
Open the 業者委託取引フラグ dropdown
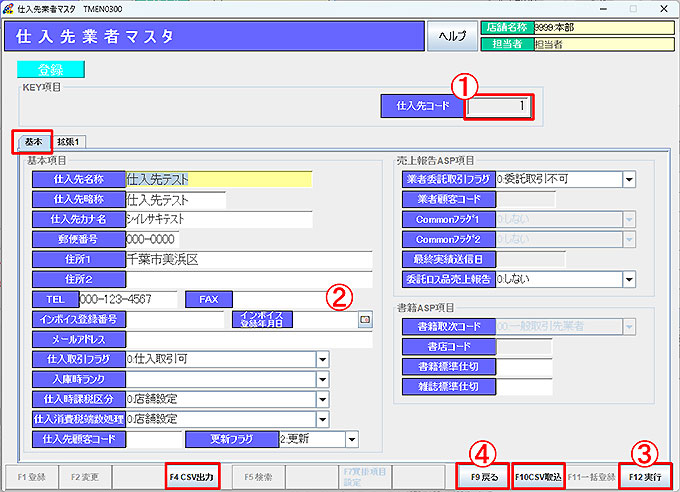(629, 180)
